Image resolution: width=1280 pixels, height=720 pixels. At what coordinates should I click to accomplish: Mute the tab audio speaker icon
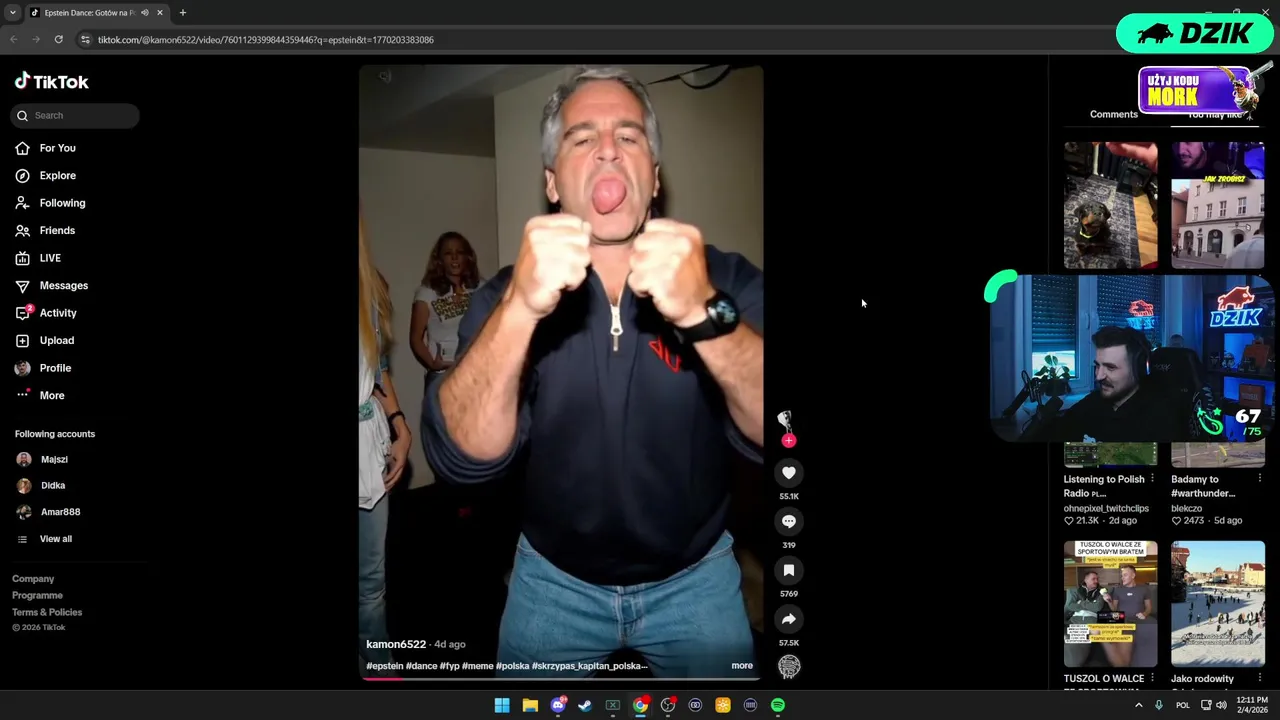(144, 13)
